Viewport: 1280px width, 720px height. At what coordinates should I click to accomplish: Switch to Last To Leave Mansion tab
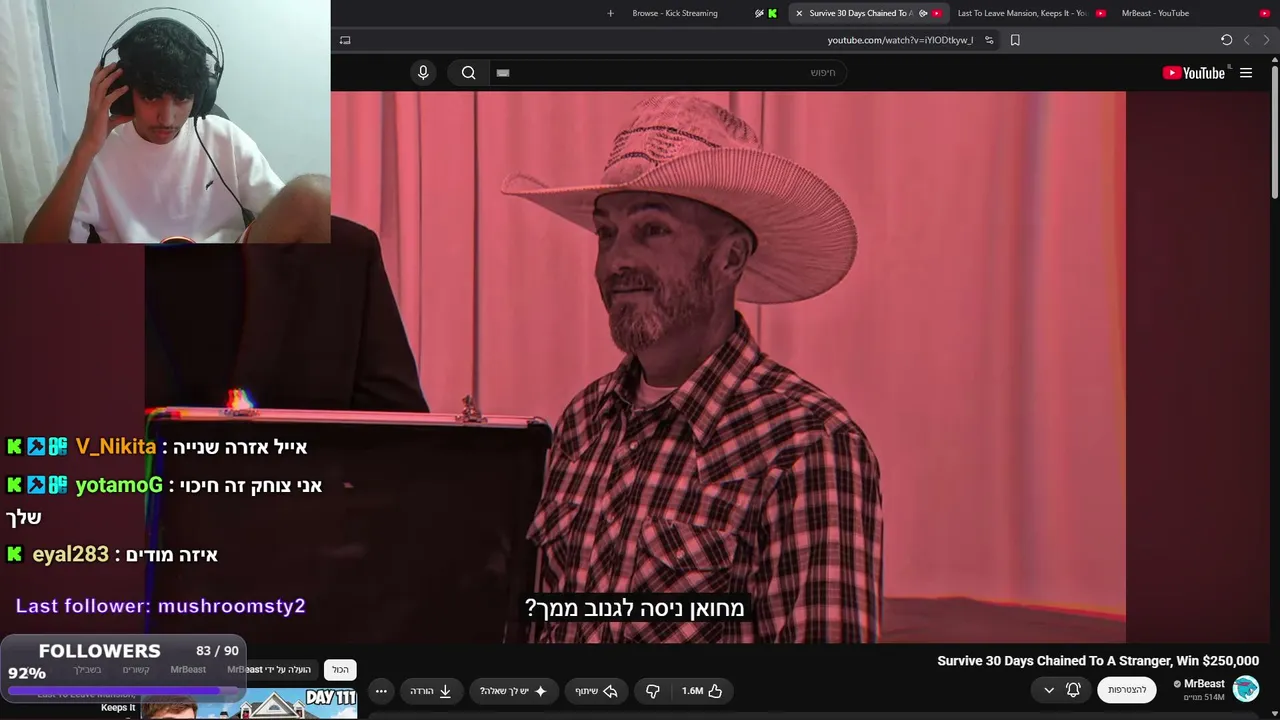(x=1030, y=13)
